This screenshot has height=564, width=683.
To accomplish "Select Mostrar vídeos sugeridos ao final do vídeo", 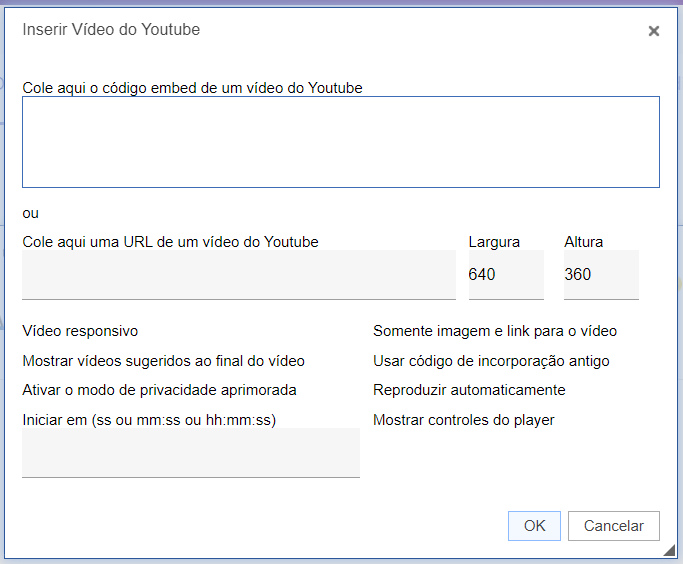I will [163, 361].
